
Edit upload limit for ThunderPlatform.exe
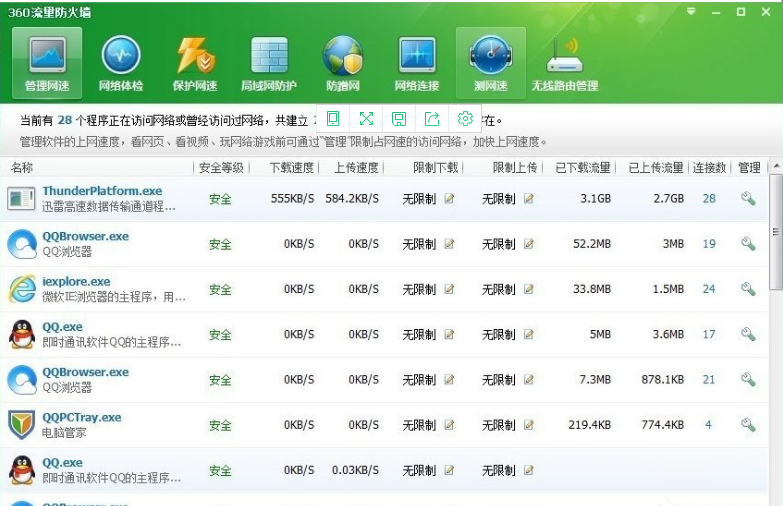[x=528, y=198]
